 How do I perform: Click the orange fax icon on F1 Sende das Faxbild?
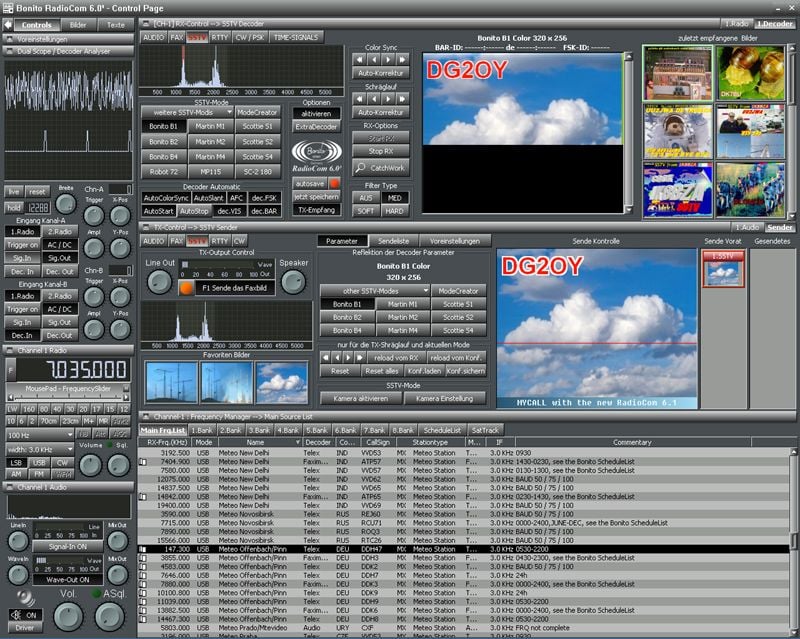click(x=186, y=287)
